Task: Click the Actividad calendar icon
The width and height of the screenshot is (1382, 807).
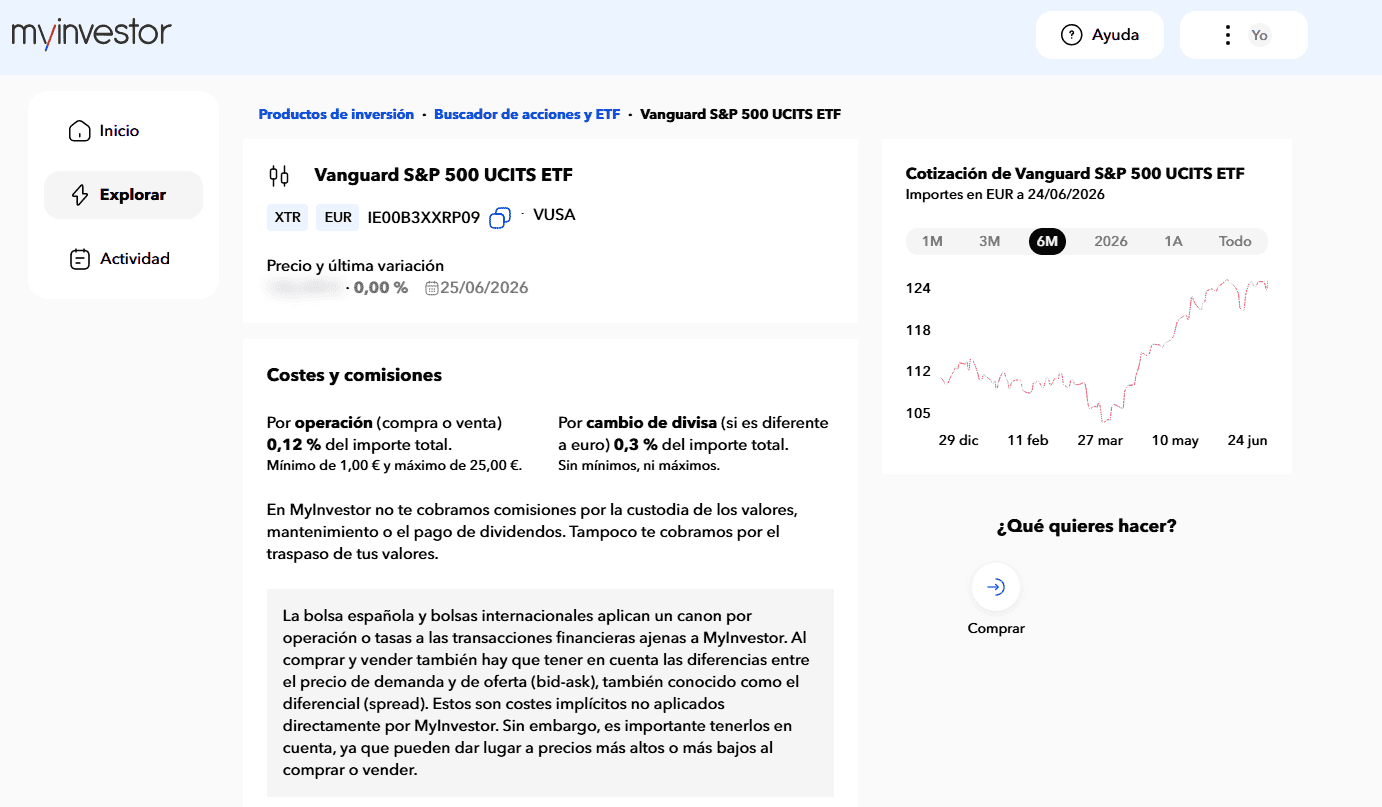Action: tap(79, 259)
